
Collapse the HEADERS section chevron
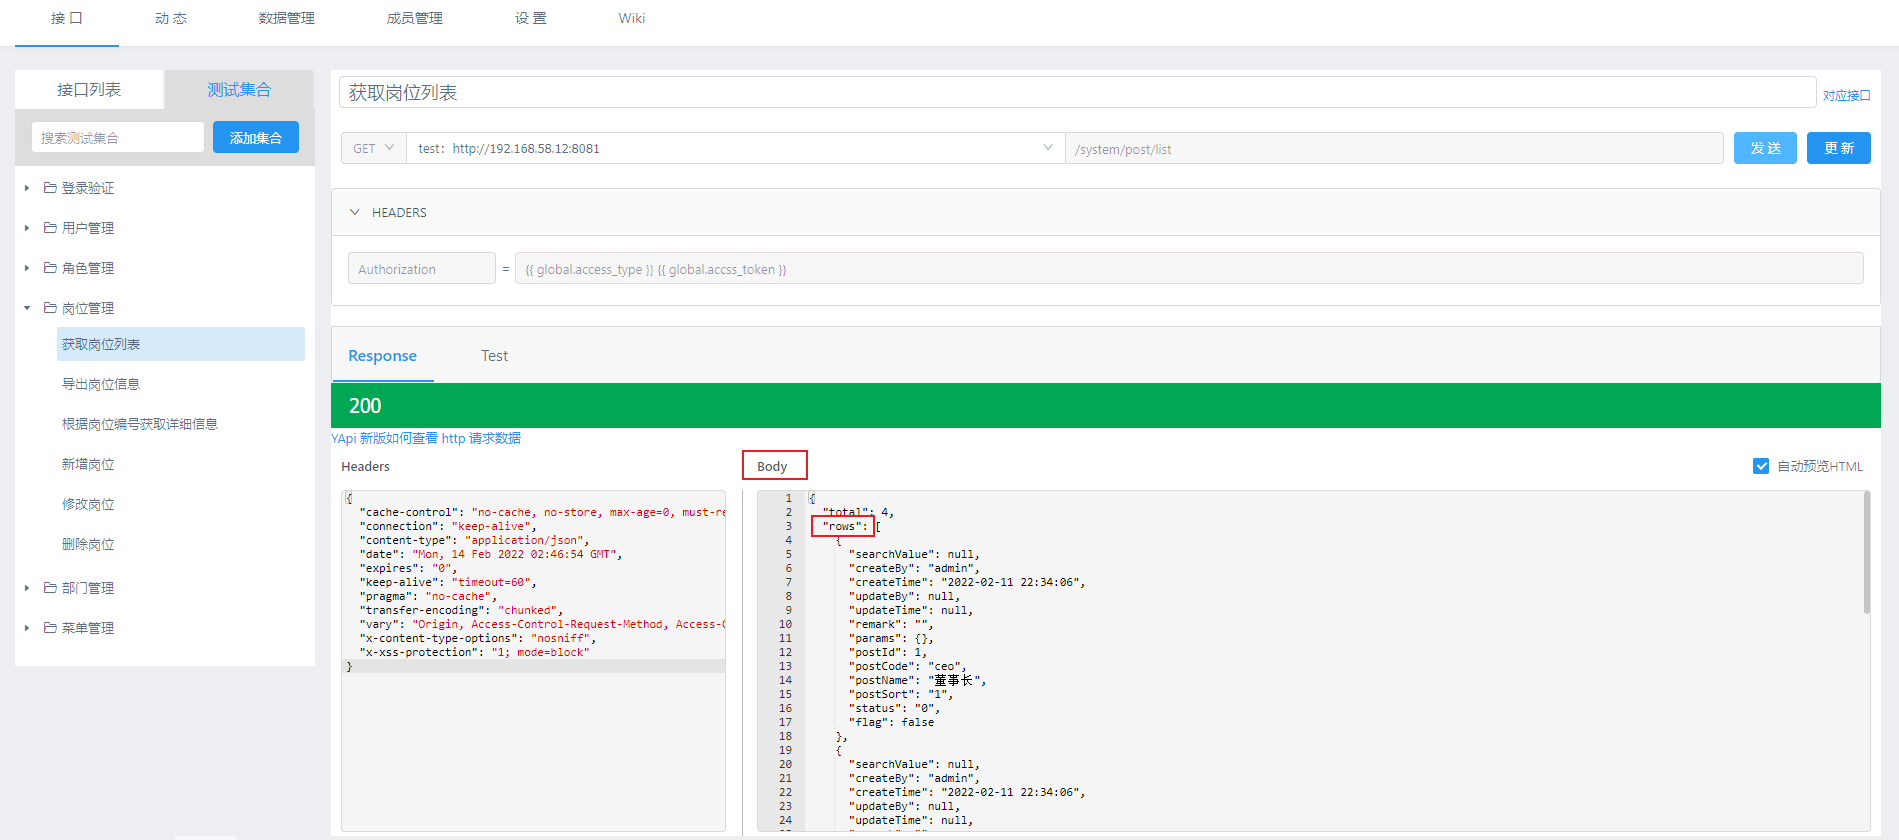point(354,212)
